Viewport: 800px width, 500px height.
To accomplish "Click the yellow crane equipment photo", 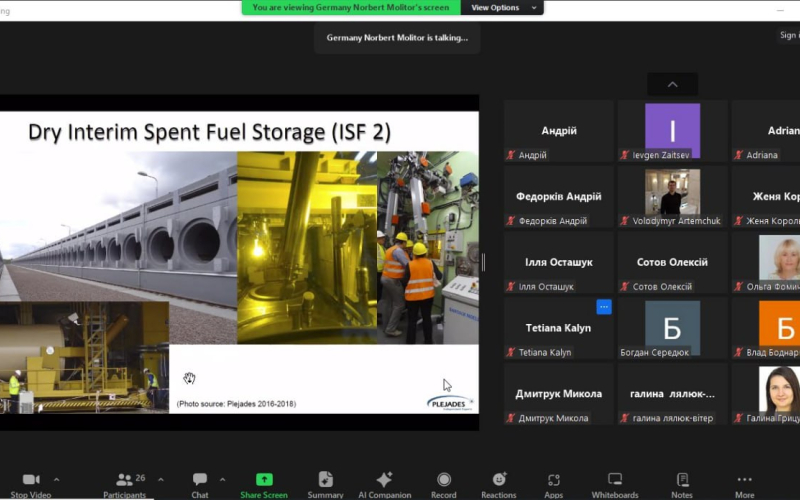I will pos(84,357).
